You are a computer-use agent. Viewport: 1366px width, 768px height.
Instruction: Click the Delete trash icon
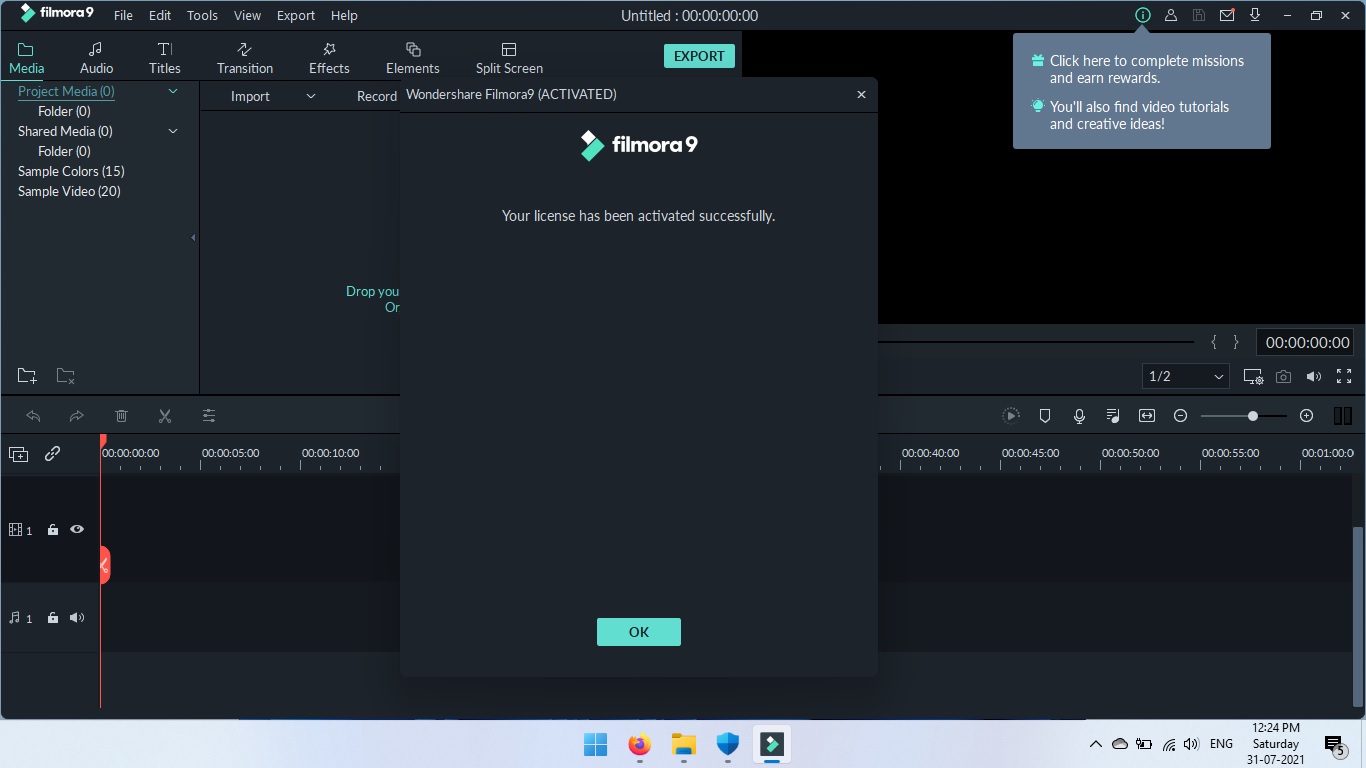click(121, 416)
